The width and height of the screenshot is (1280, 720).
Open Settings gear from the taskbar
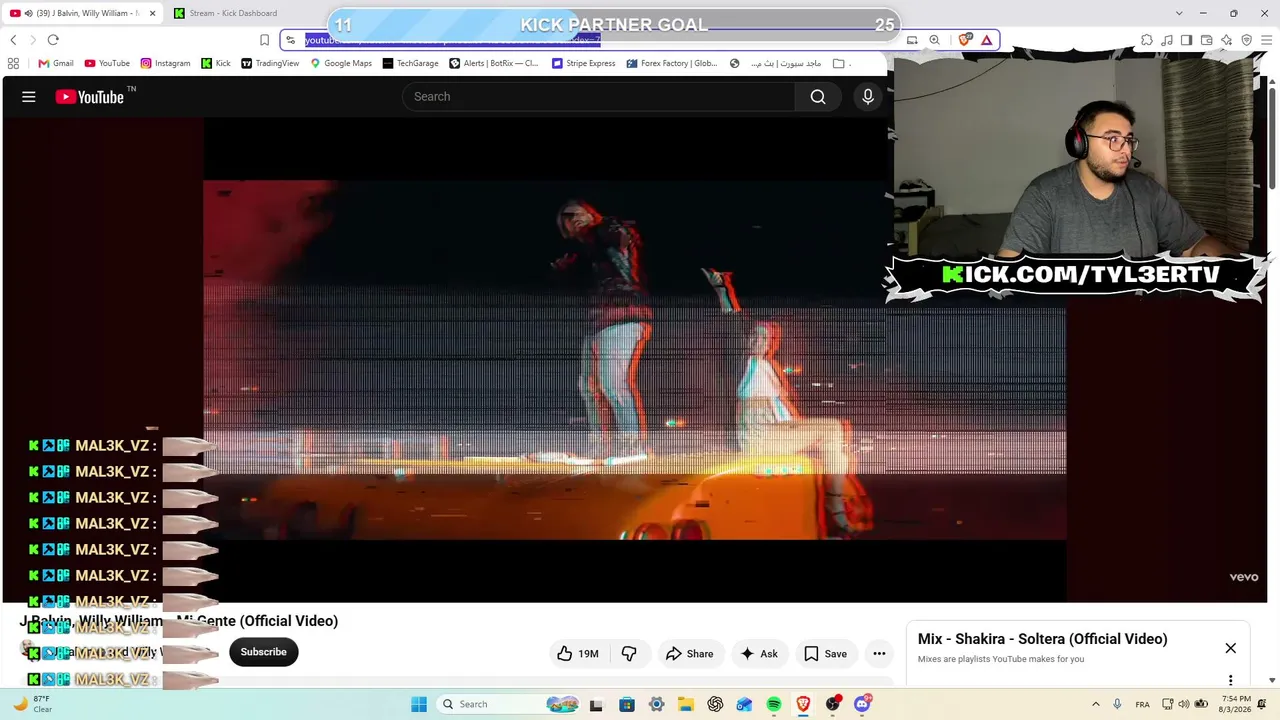(x=656, y=704)
